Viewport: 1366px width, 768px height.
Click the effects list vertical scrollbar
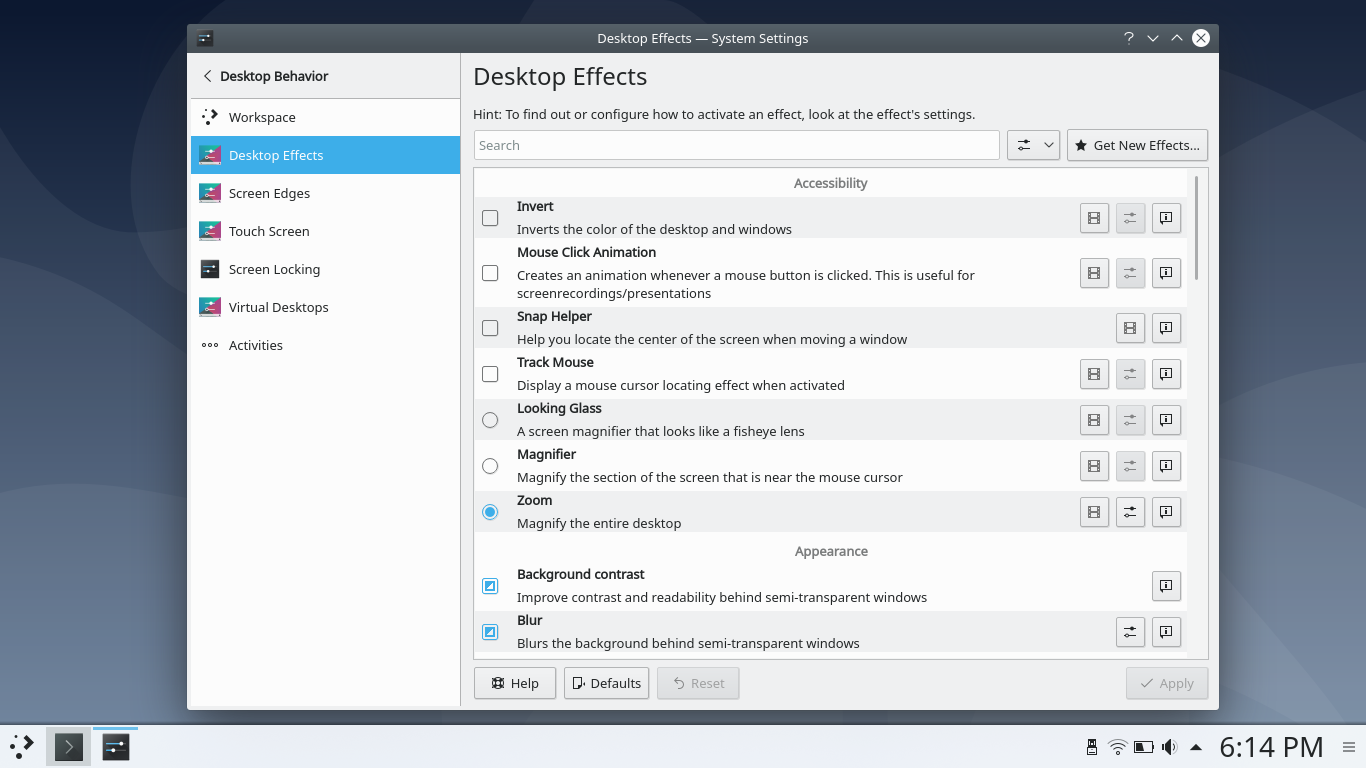point(1196,228)
